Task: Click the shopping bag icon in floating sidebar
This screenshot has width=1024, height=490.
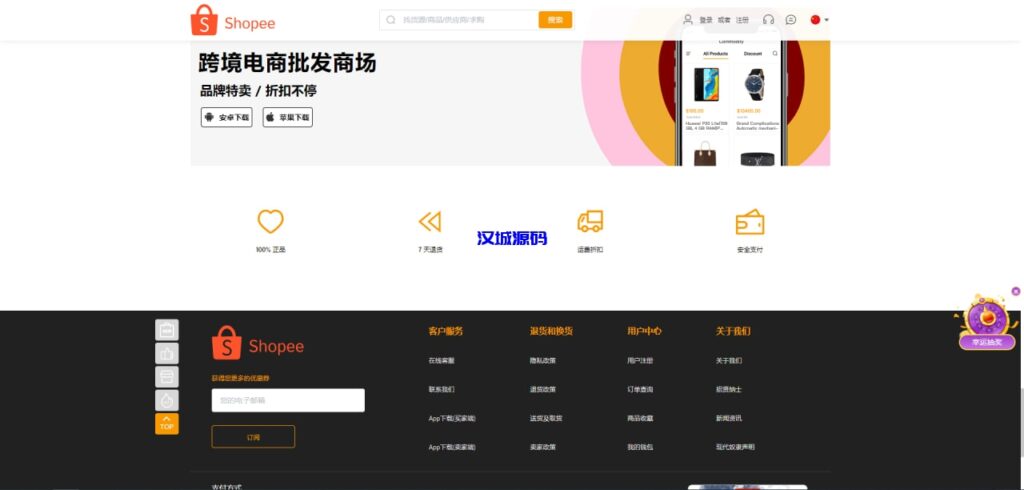Action: 167,330
